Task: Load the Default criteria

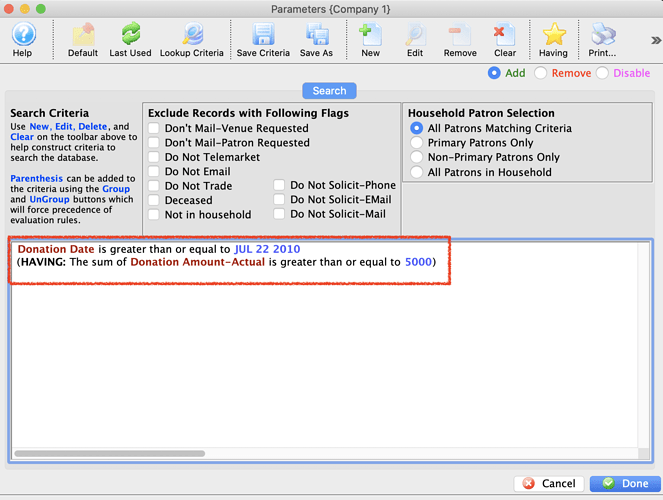Action: coord(83,40)
